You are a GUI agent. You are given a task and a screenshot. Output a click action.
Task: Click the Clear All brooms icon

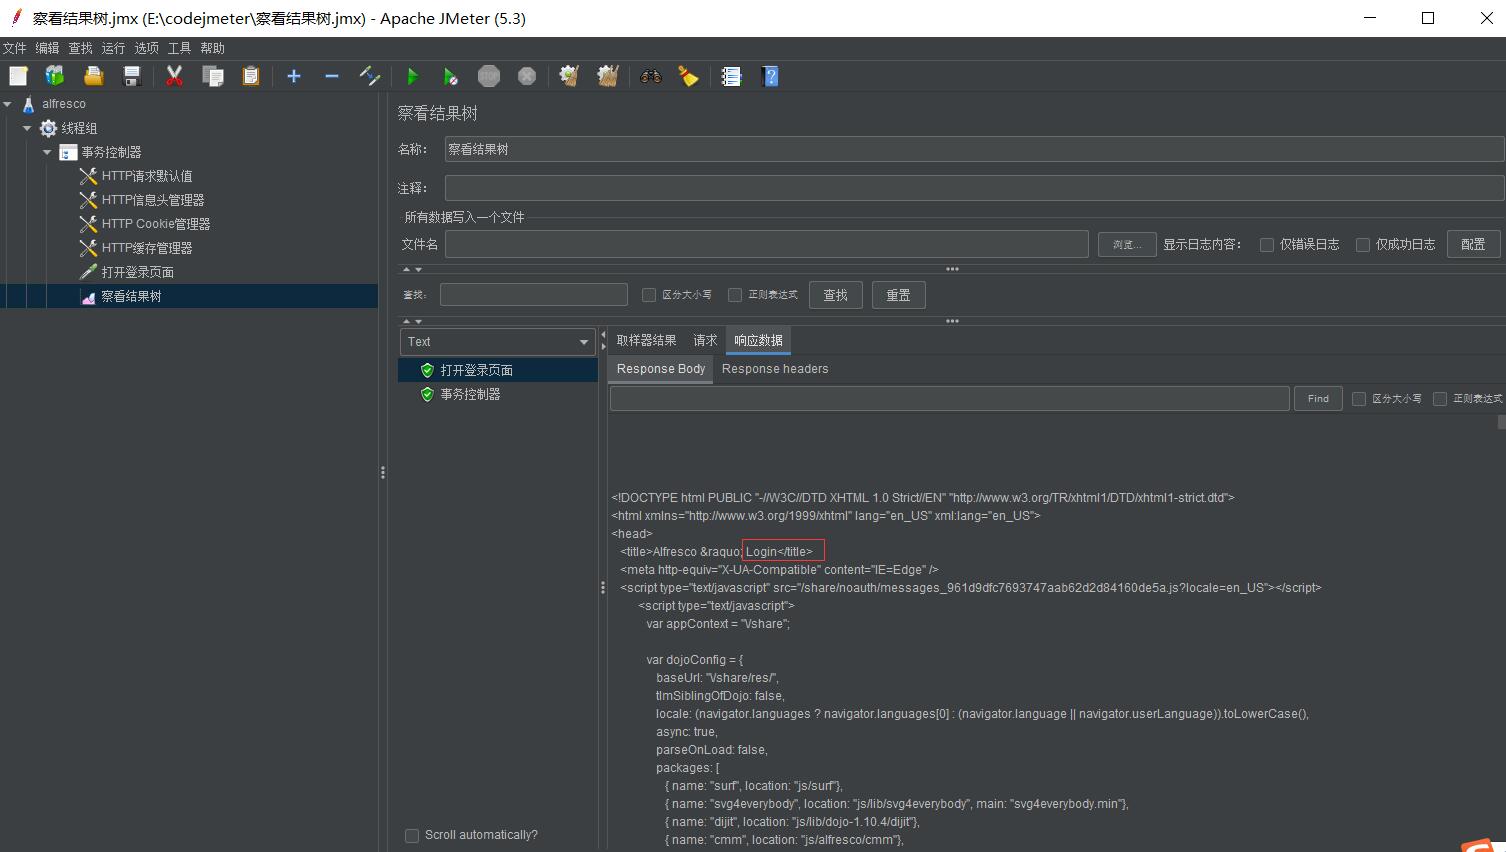pyautogui.click(x=607, y=76)
